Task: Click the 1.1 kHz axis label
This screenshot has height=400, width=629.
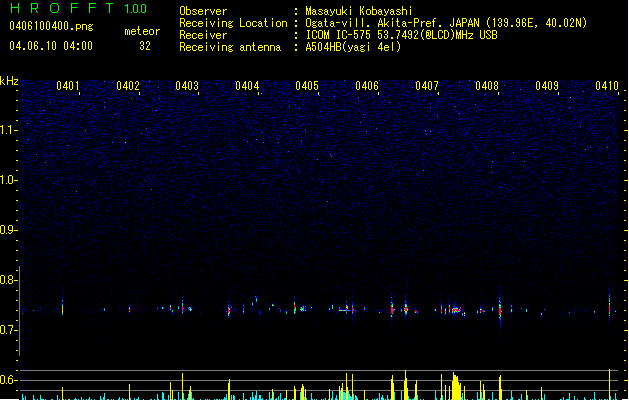Action: pyautogui.click(x=9, y=130)
